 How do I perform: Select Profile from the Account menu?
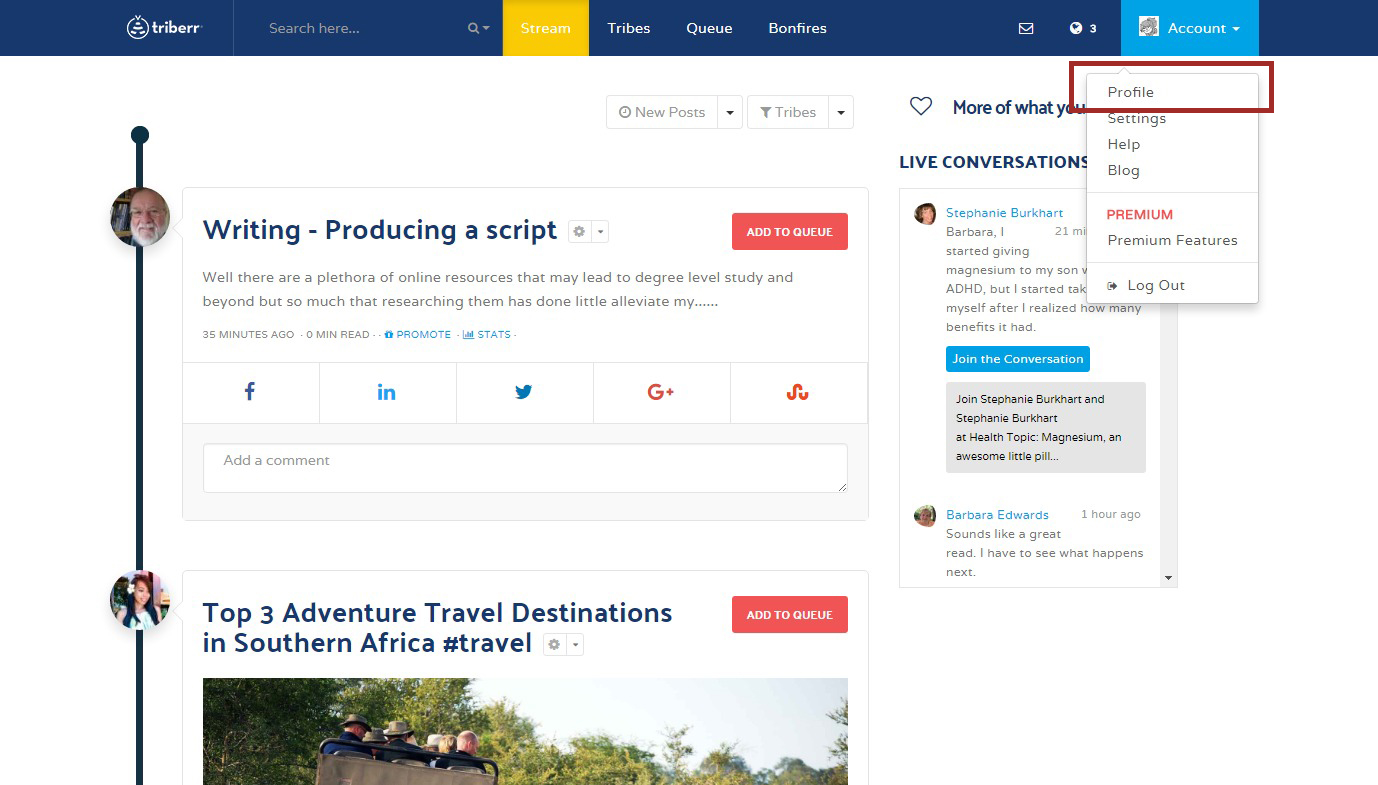pyautogui.click(x=1130, y=92)
